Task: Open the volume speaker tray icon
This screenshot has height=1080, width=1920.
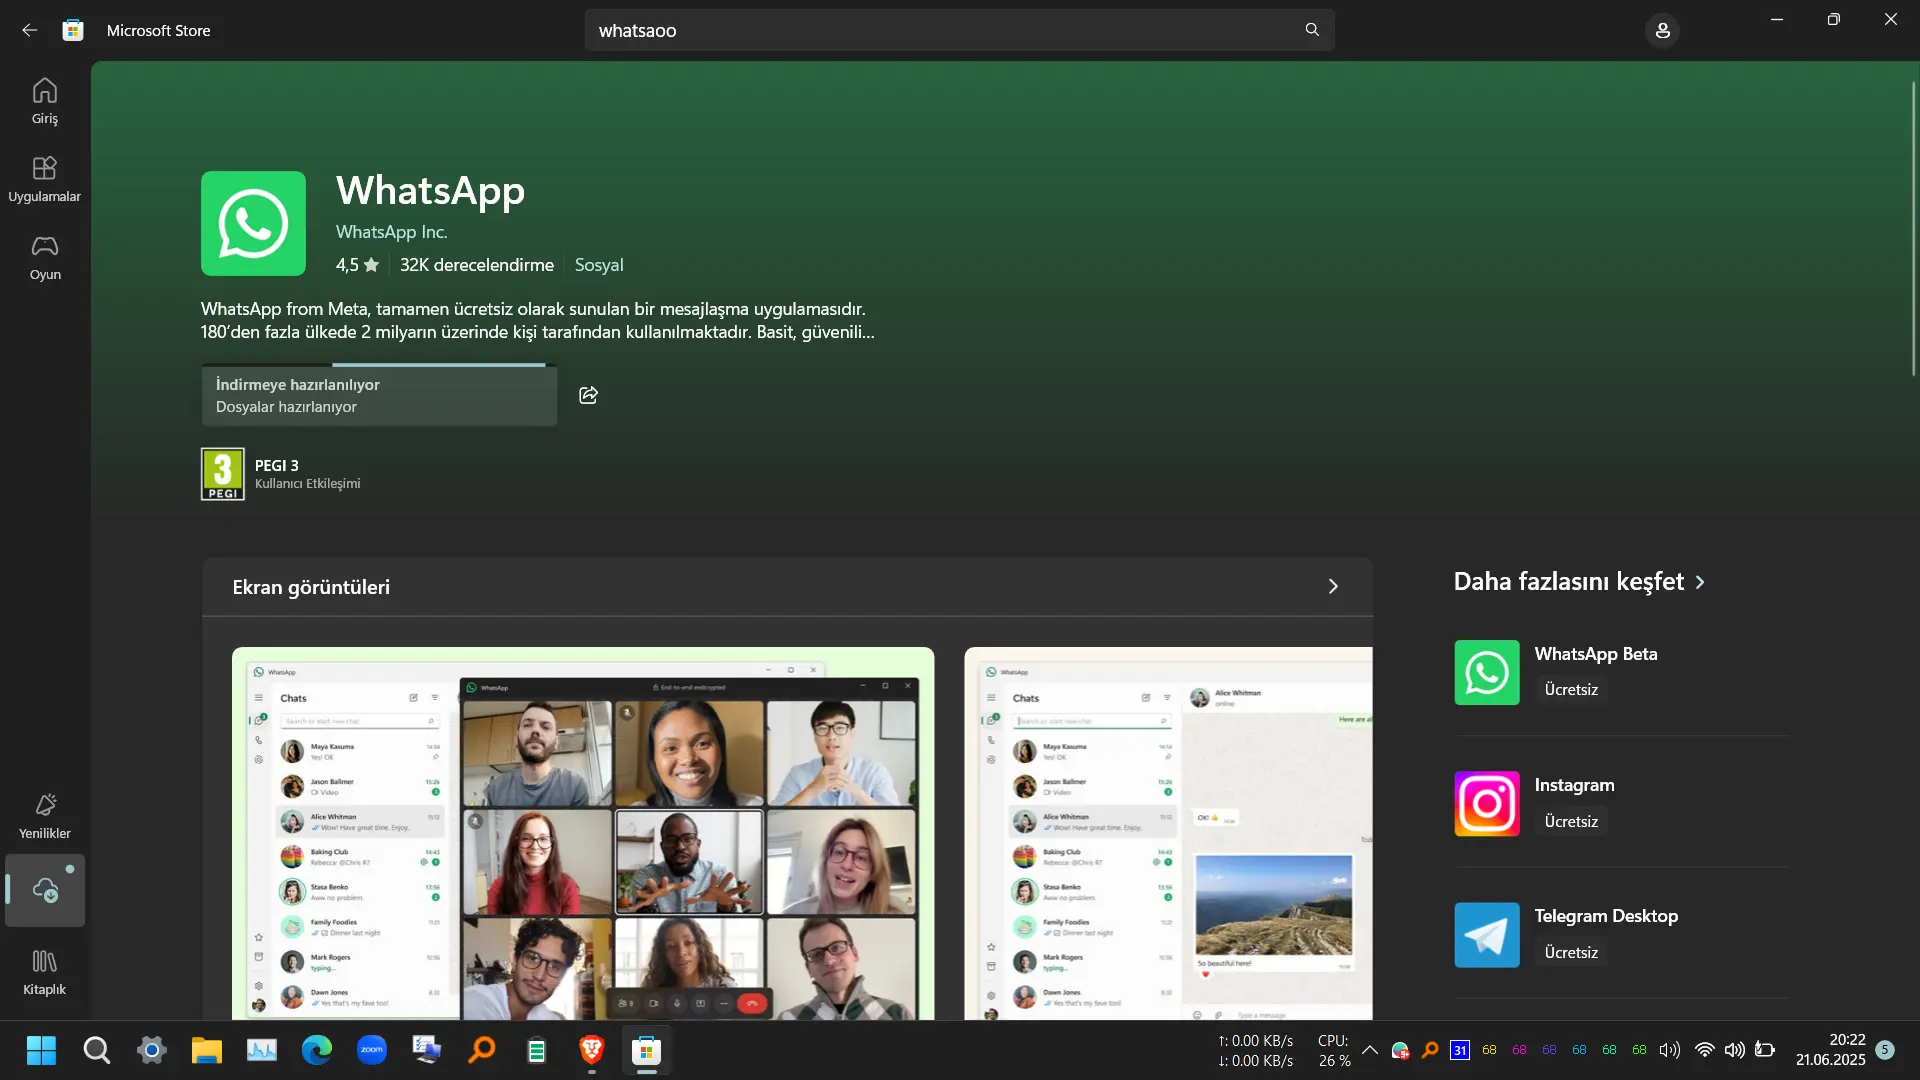Action: pos(1735,1050)
